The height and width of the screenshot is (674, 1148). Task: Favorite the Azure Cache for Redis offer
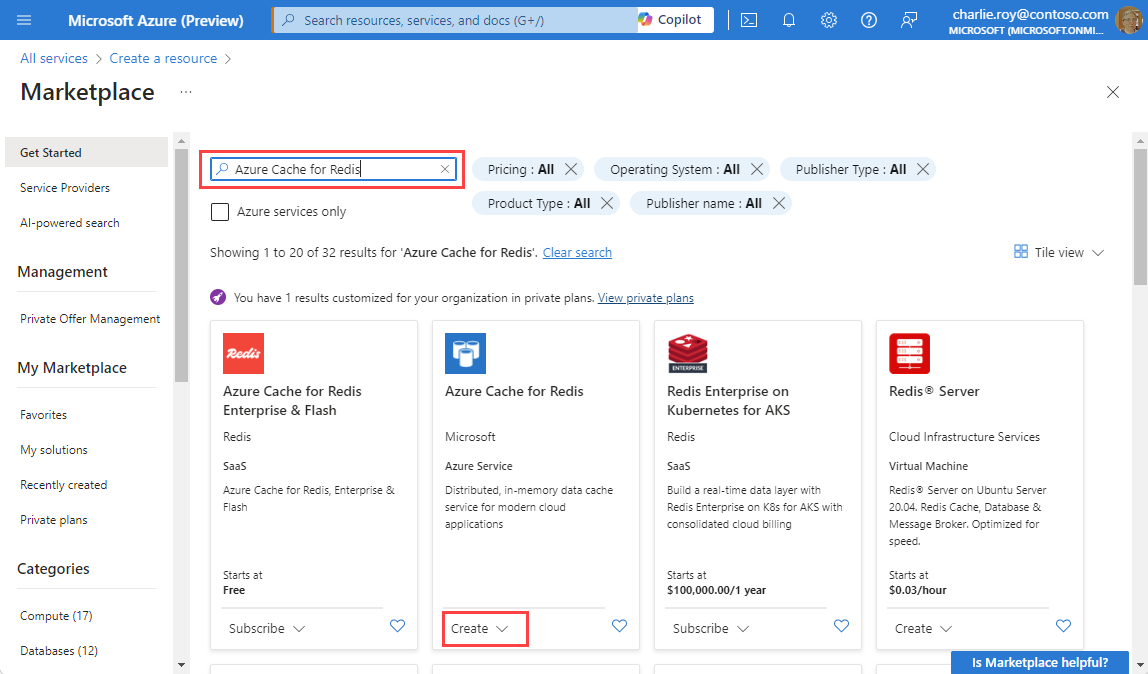click(x=619, y=625)
